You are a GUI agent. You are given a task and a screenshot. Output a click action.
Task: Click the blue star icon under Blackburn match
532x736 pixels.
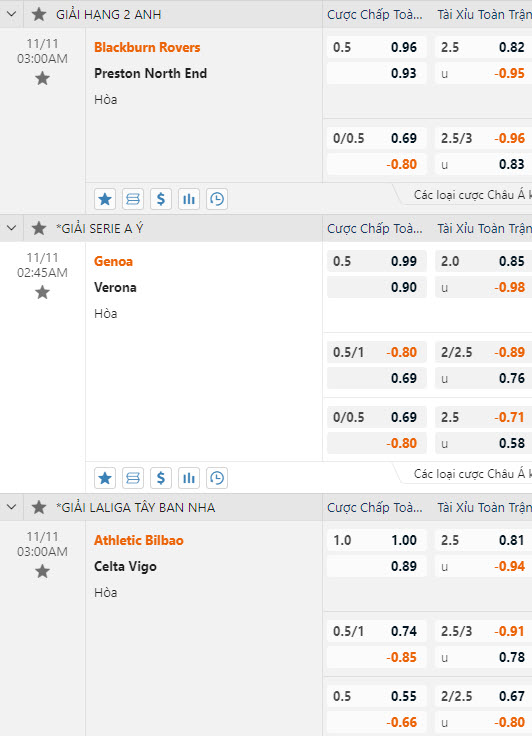click(x=105, y=199)
